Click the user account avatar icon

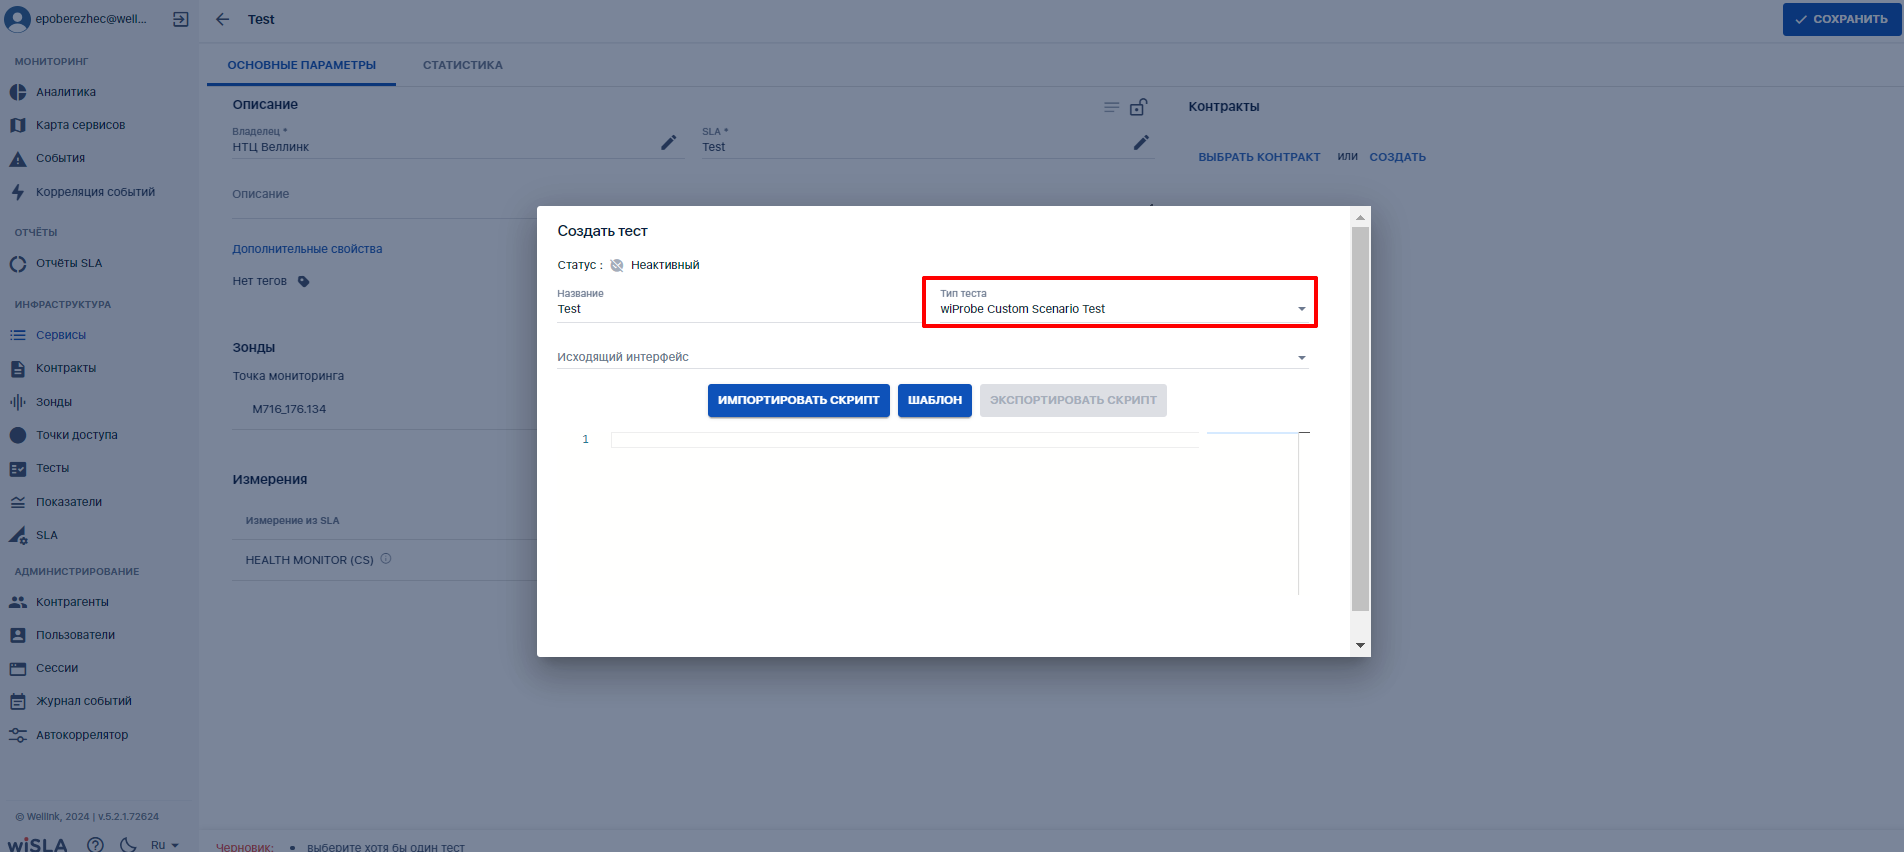pyautogui.click(x=17, y=19)
